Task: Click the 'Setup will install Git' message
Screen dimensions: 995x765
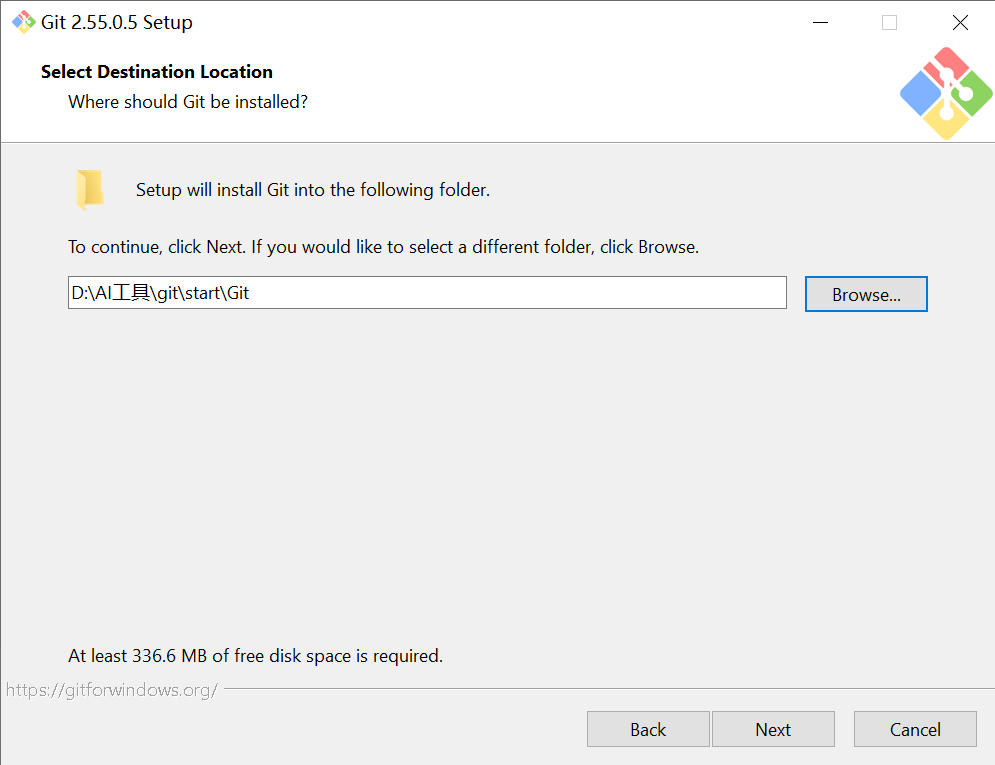Action: tap(313, 190)
